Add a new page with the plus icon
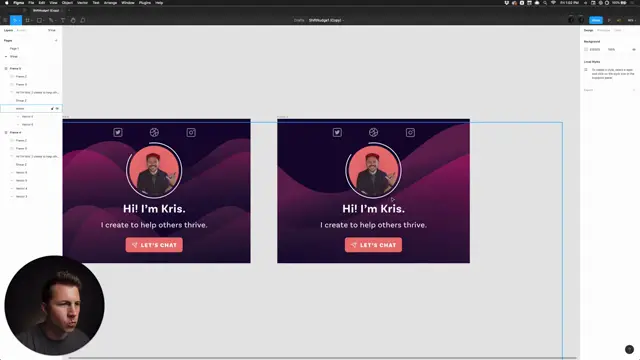Viewport: 640px width, 360px height. pyautogui.click(x=56, y=40)
